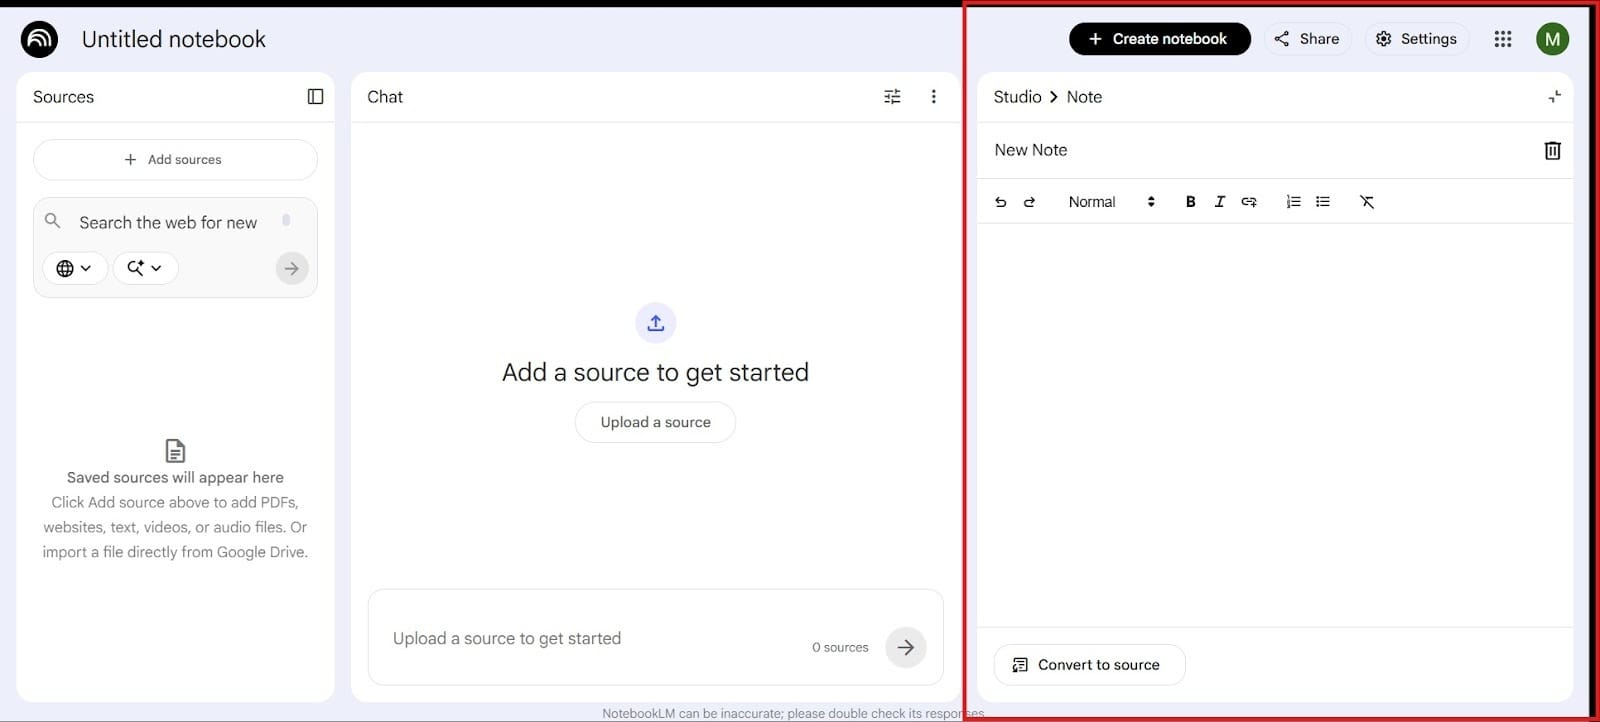Open the Normal text style dropdown
Image resolution: width=1600 pixels, height=722 pixels.
coord(1111,202)
